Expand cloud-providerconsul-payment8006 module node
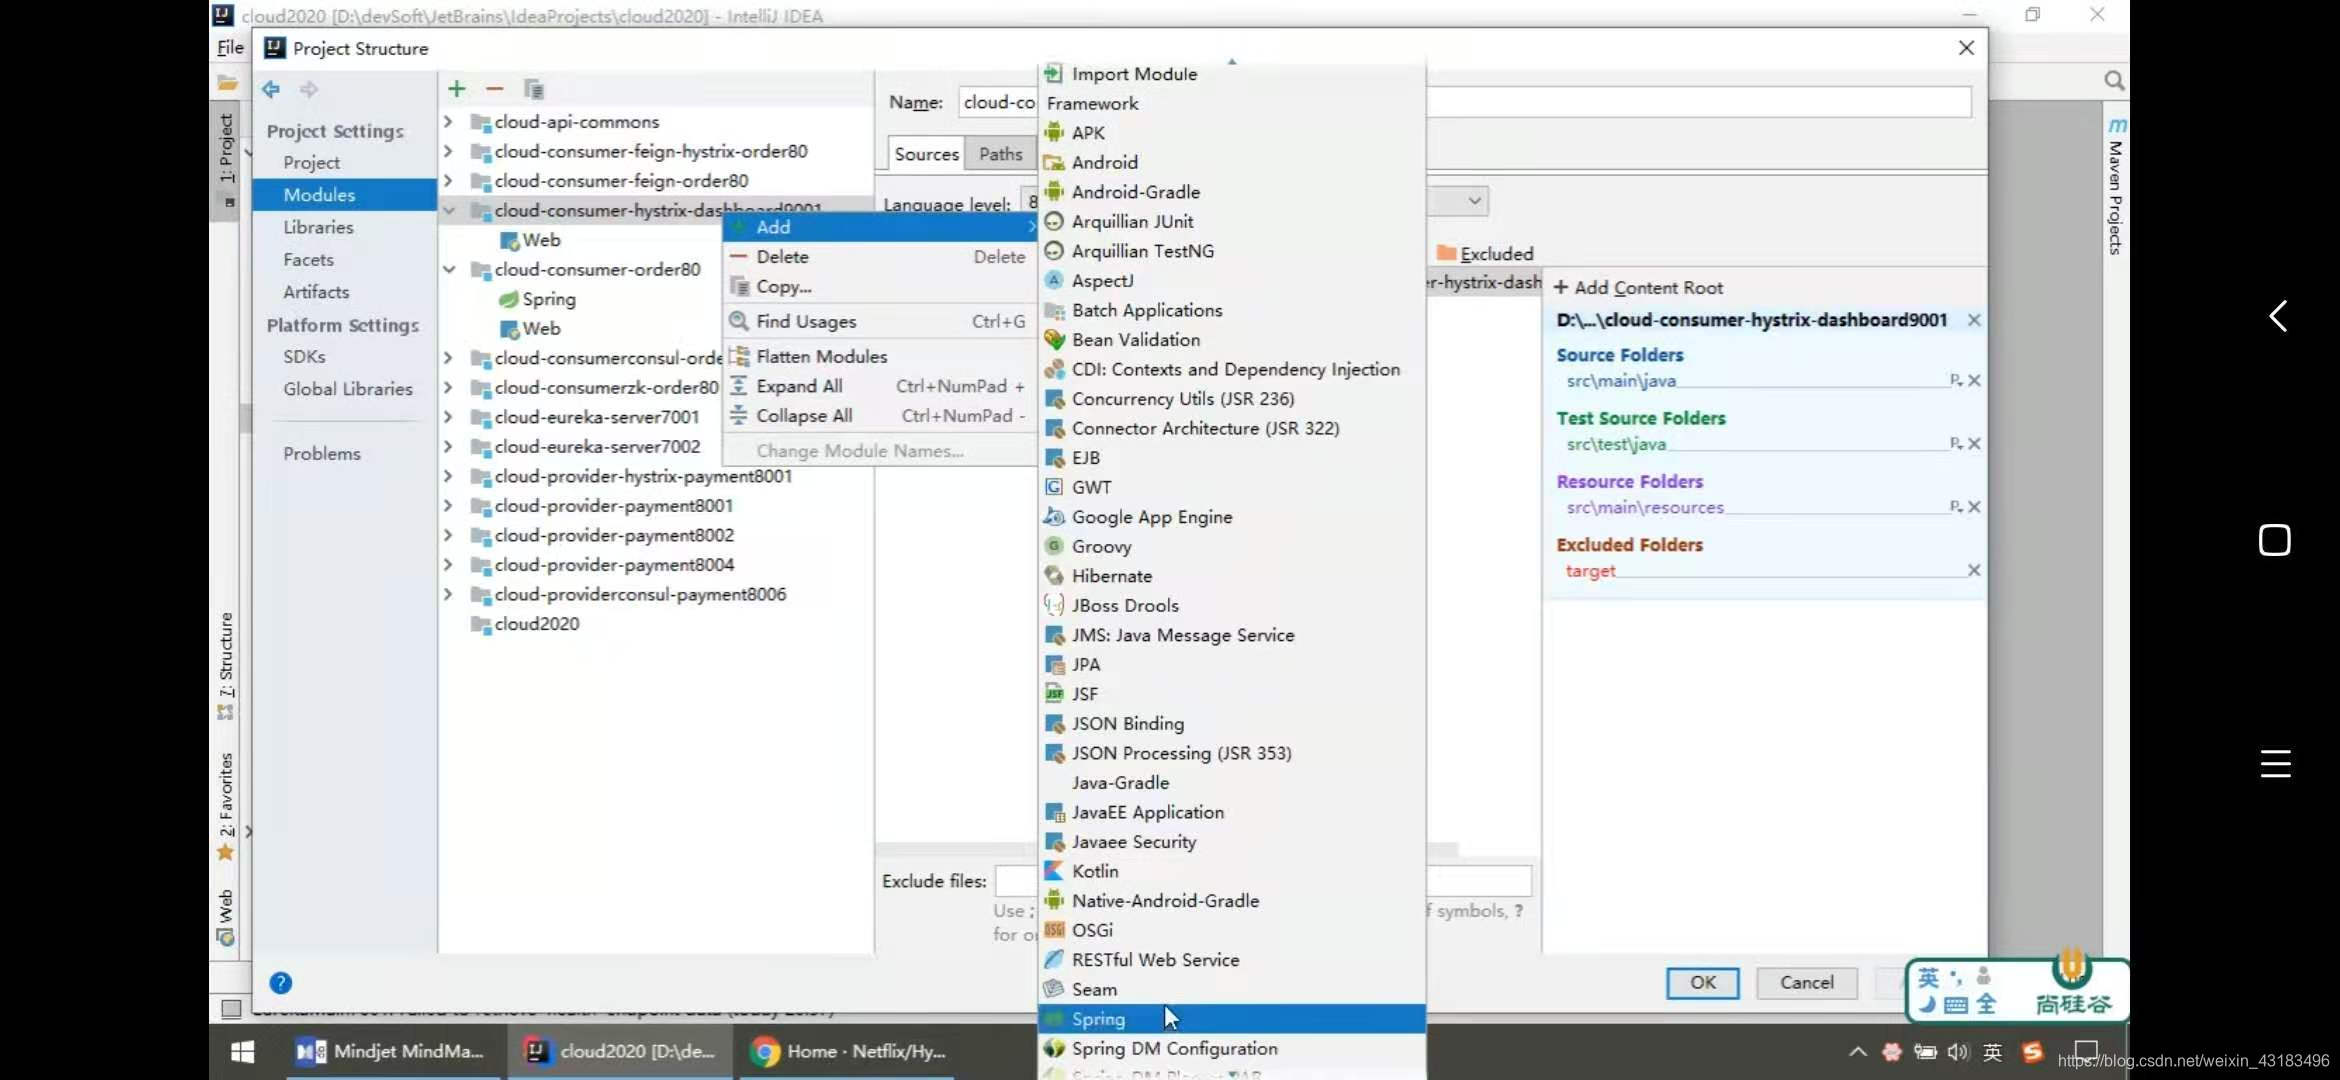This screenshot has width=2340, height=1080. [x=448, y=594]
